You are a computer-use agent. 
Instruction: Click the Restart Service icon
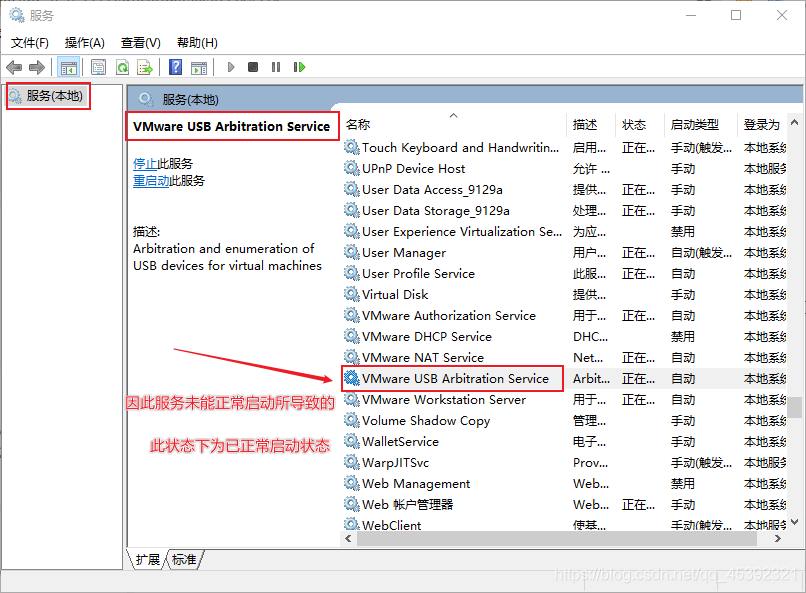[x=299, y=67]
